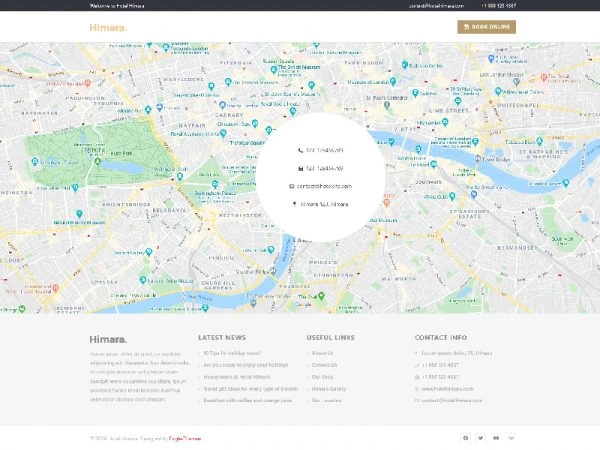Click the location pin icon in the map circle
Viewport: 600px width, 450px height.
pos(294,204)
